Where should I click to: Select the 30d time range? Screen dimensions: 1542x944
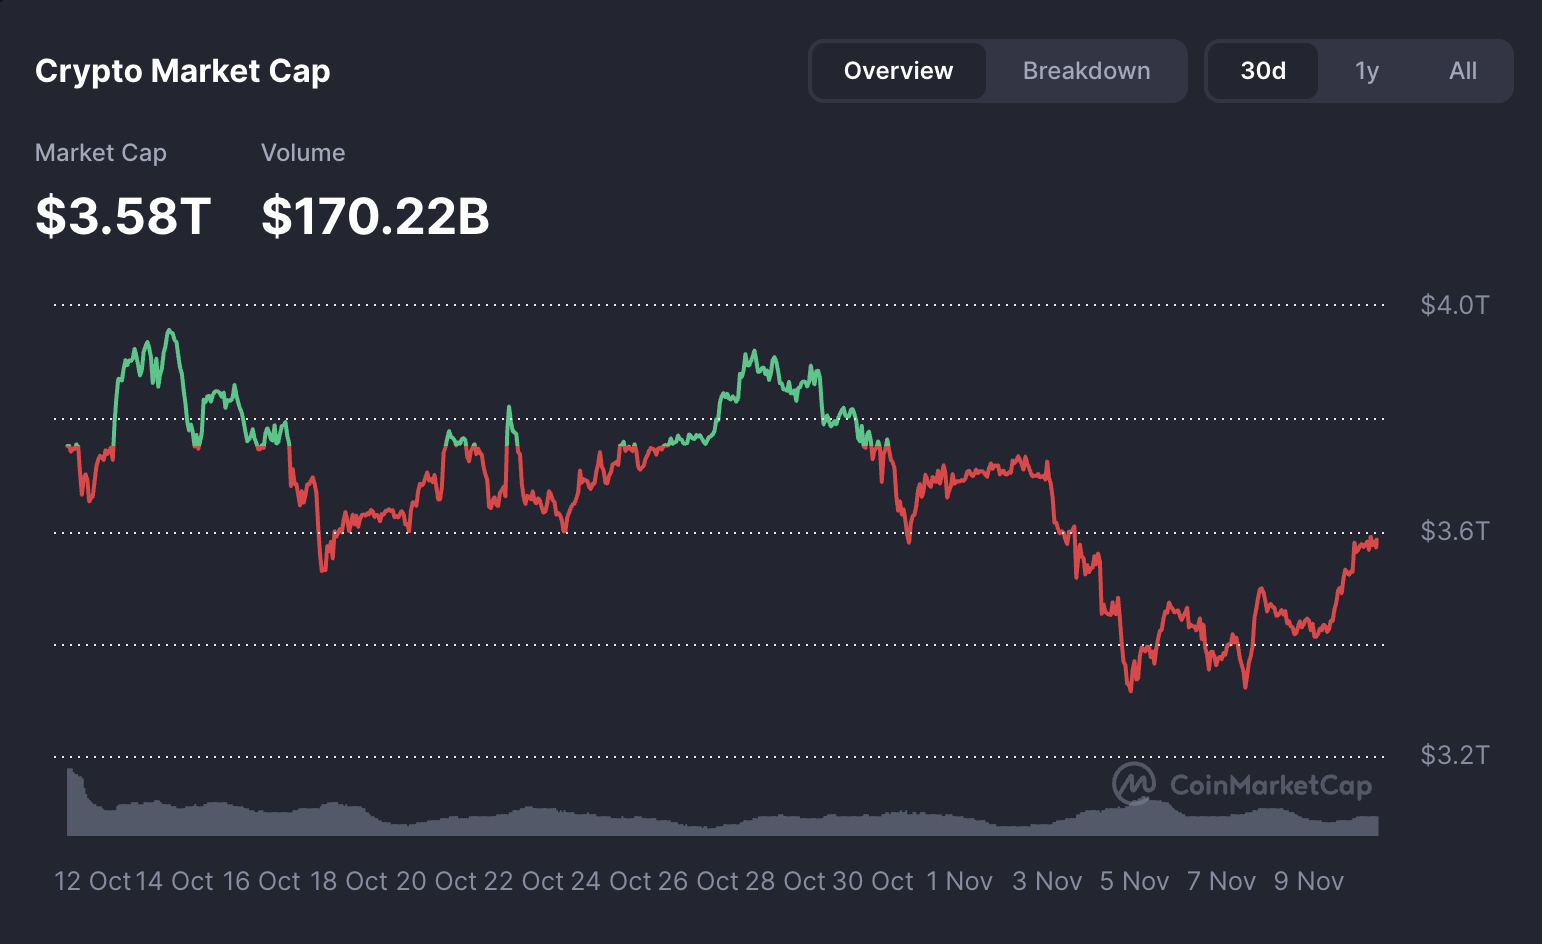click(1262, 70)
